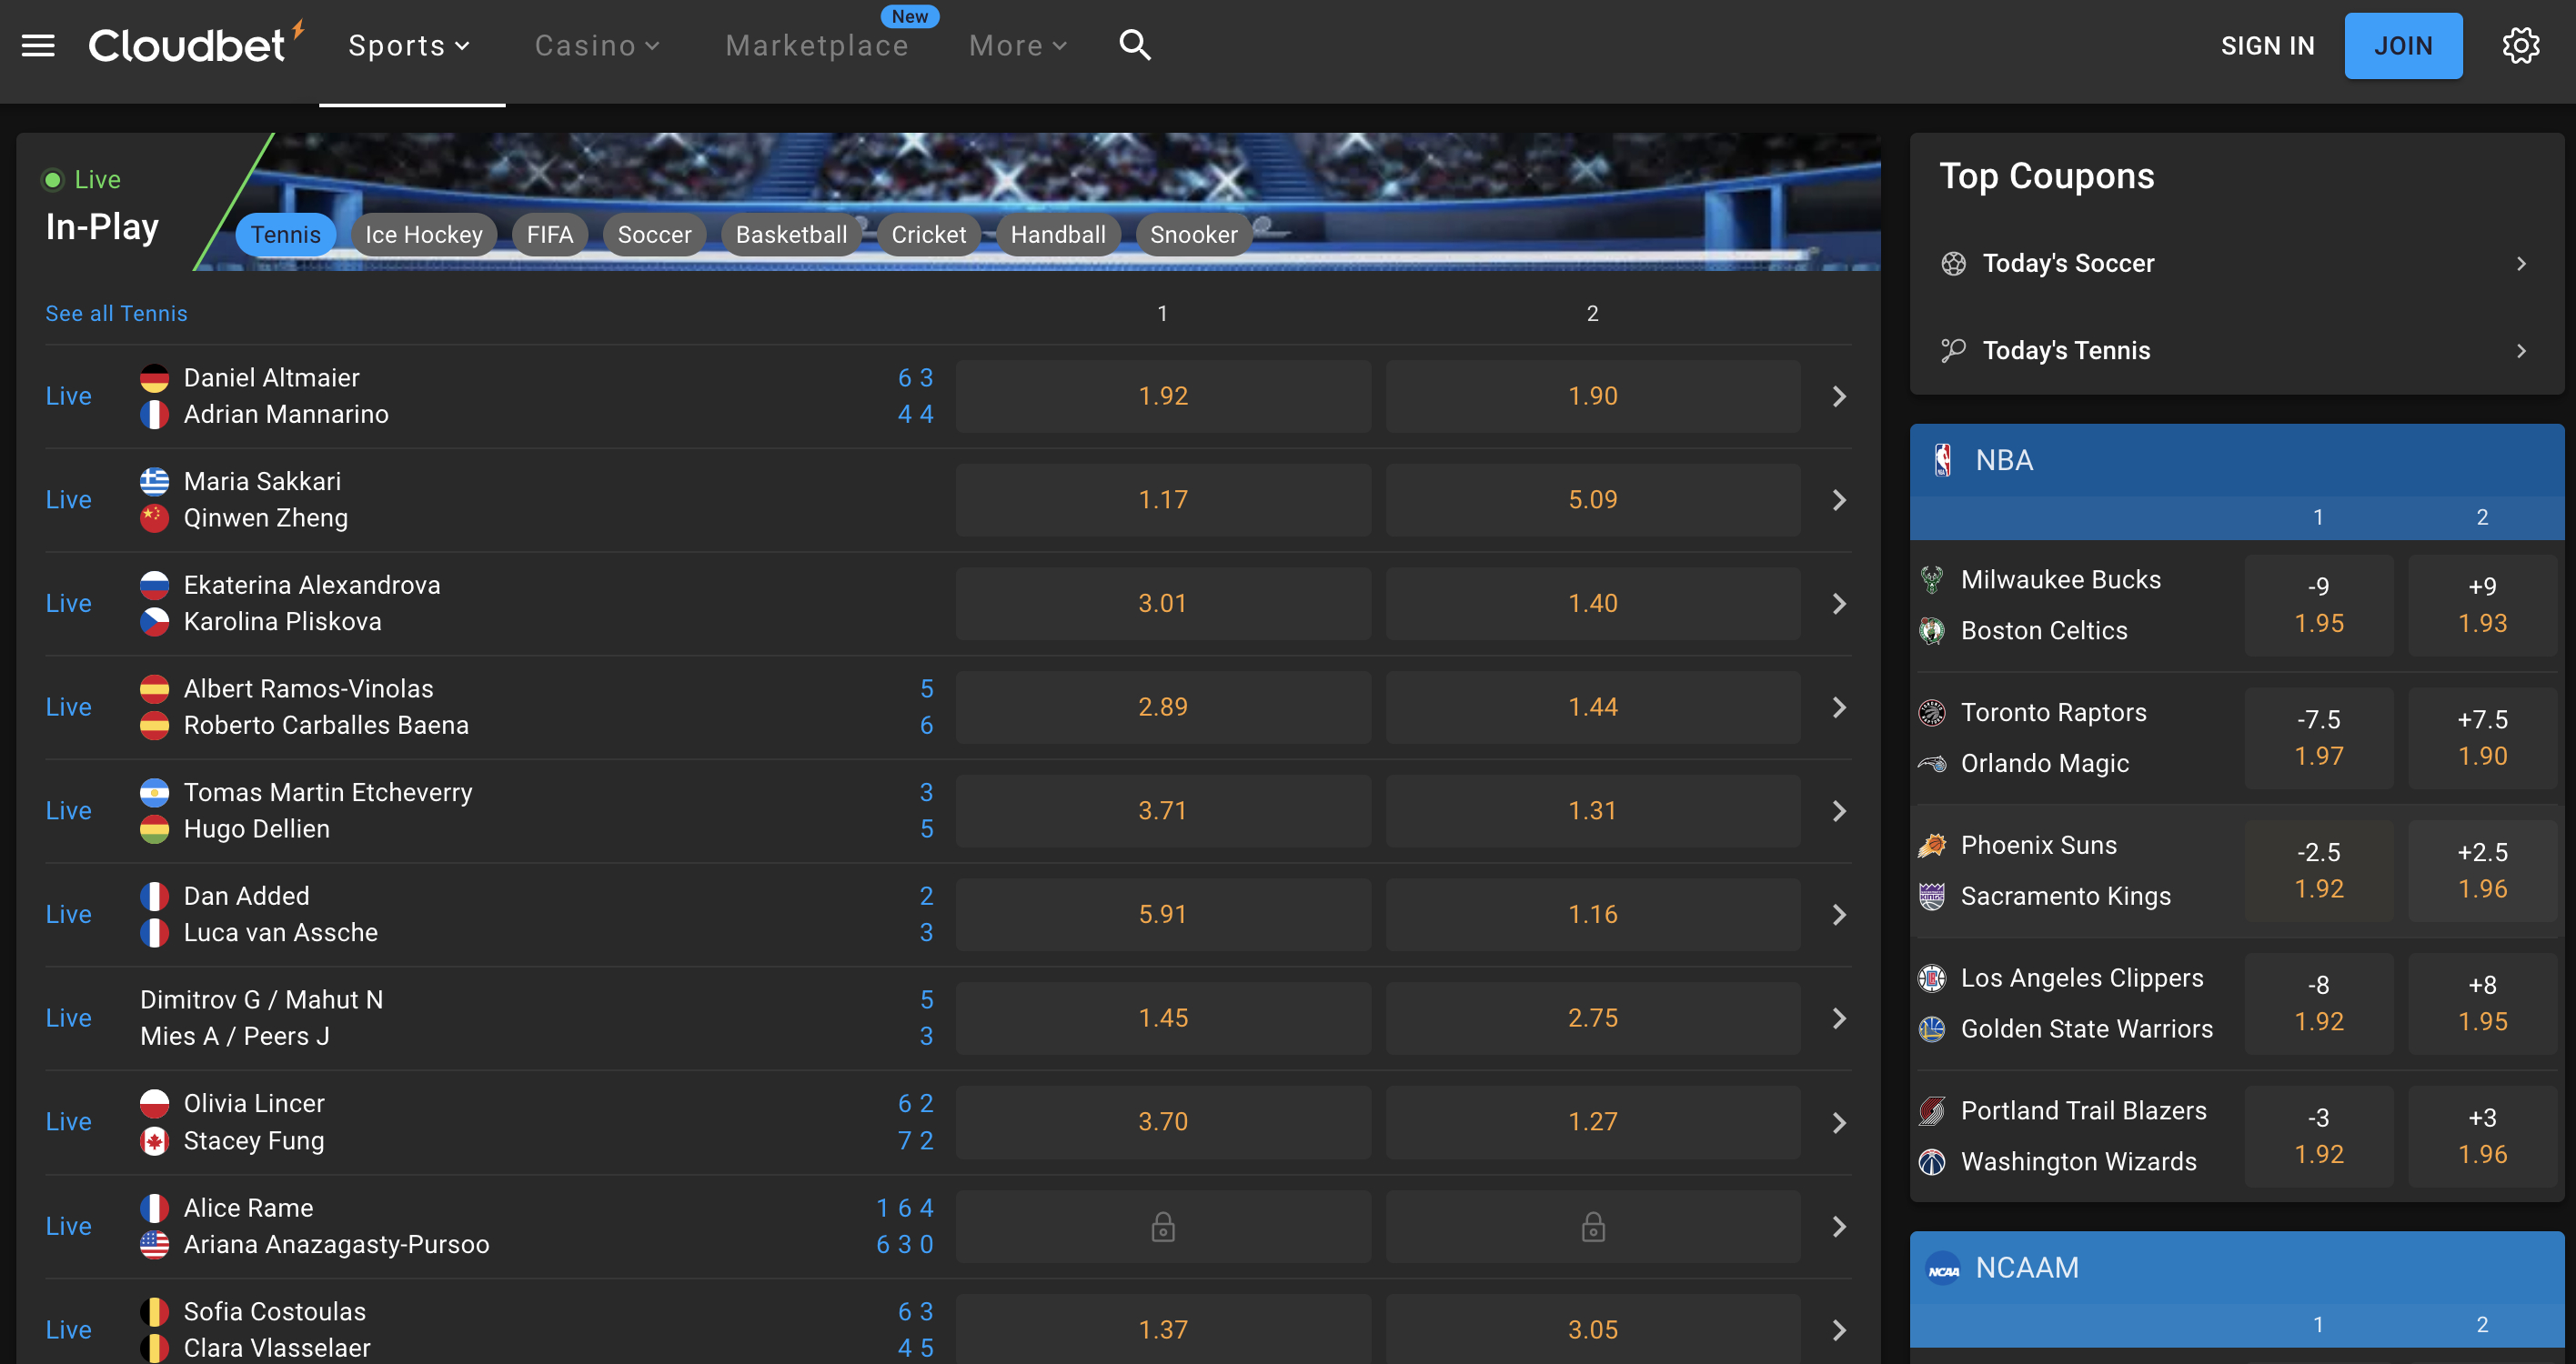
Task: Click the JOIN button
Action: tap(2403, 46)
